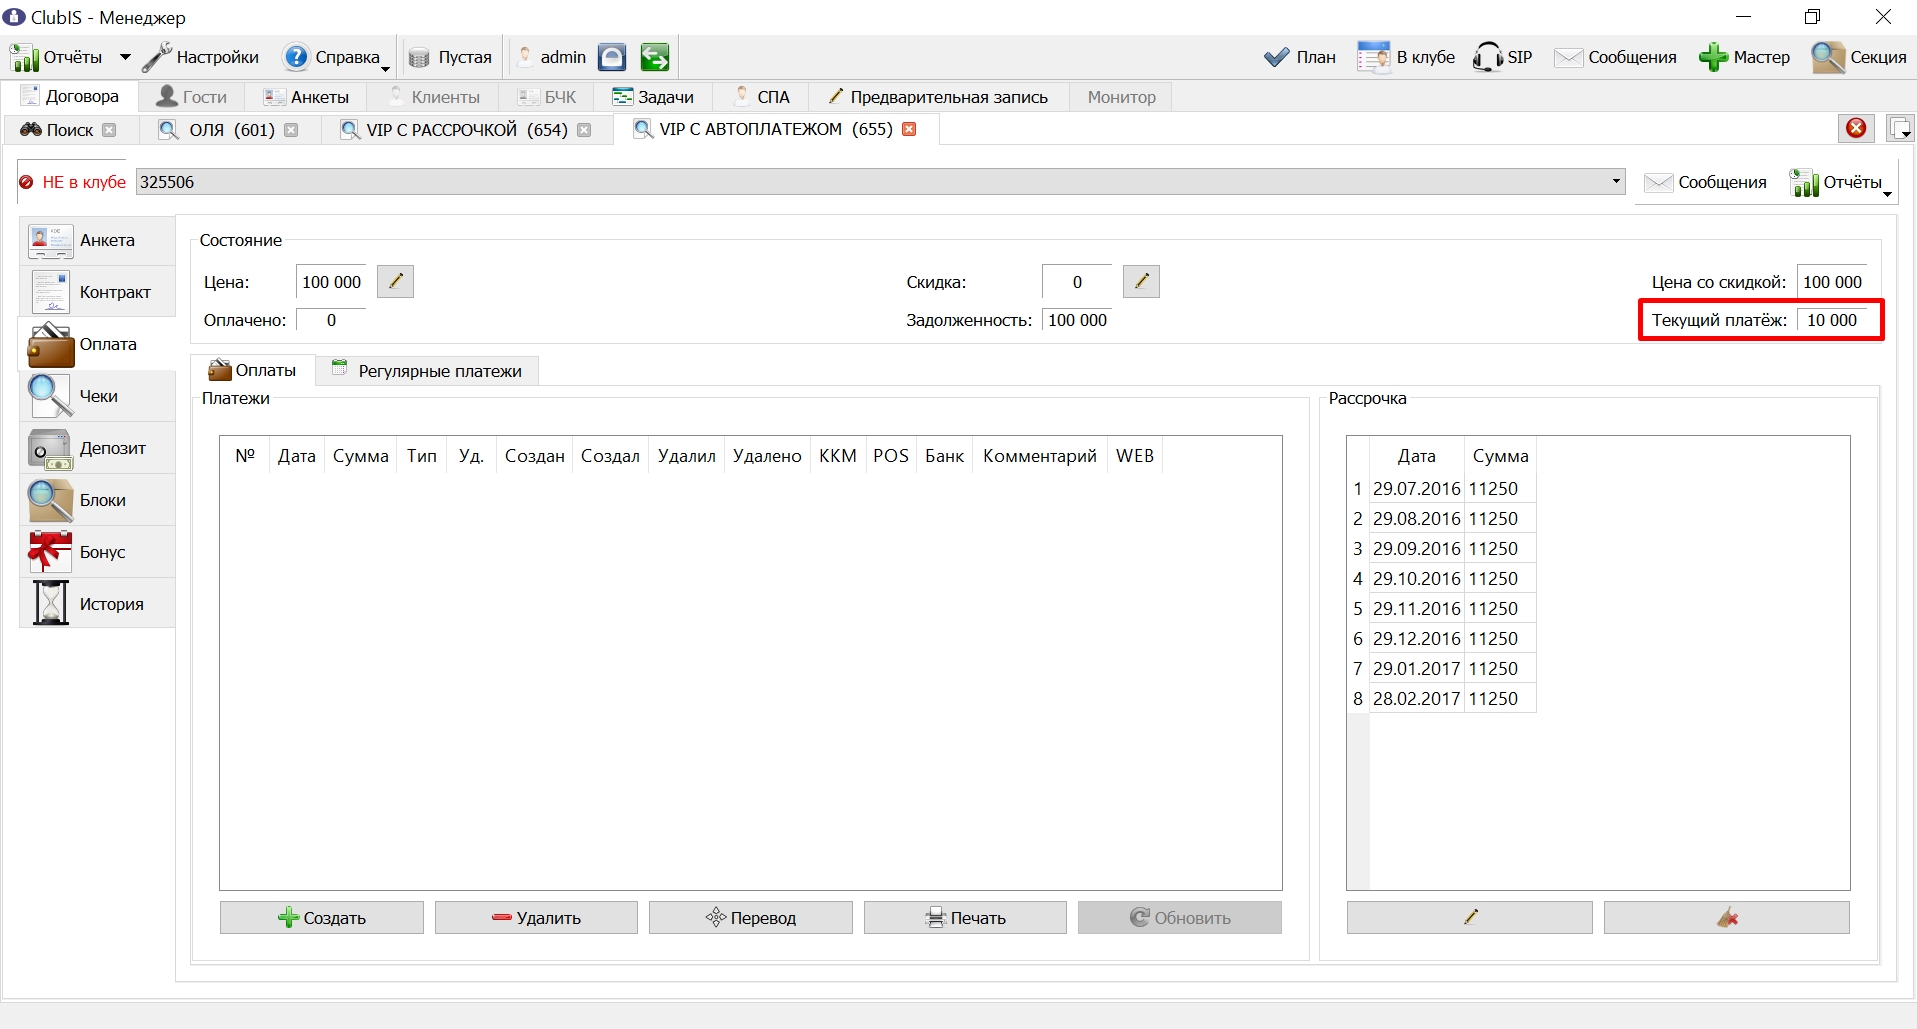Open the Оплата wallet section

click(97, 344)
